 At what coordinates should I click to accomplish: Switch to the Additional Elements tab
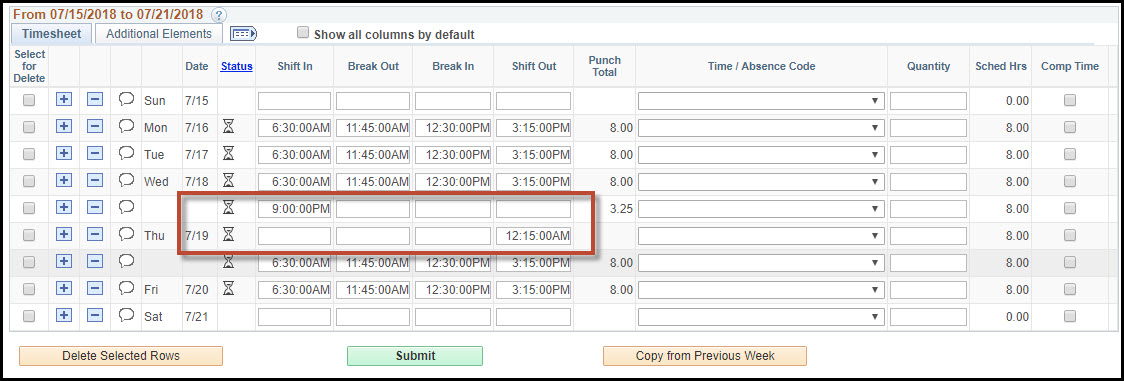click(159, 34)
